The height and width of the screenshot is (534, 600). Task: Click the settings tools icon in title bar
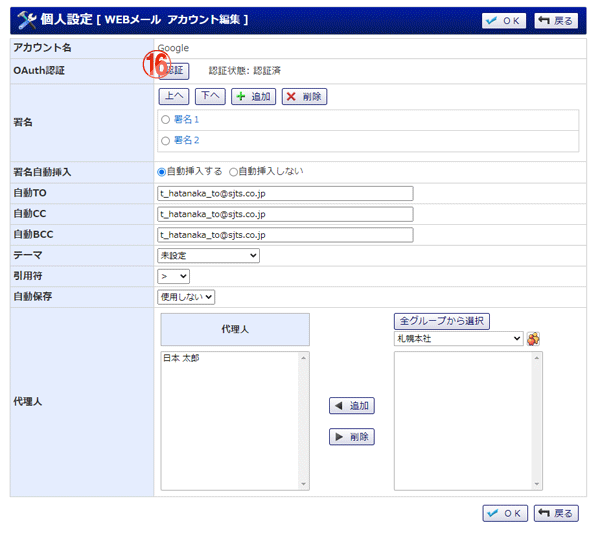click(x=26, y=20)
